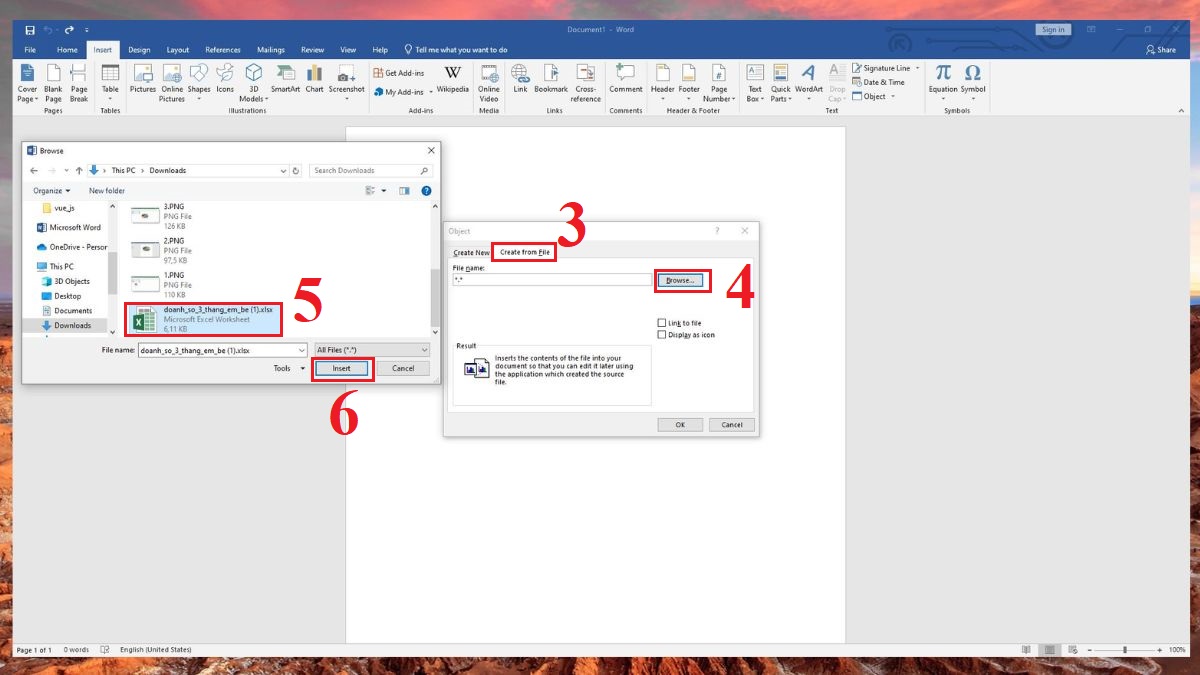
Task: Enable the Display as icon checkbox
Action: click(662, 335)
